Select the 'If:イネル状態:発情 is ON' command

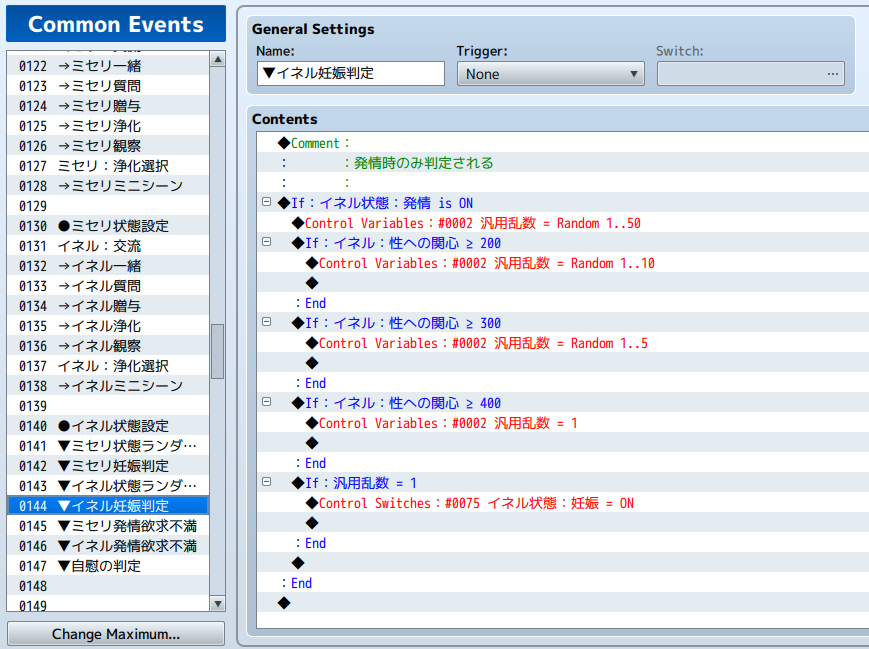click(x=563, y=203)
